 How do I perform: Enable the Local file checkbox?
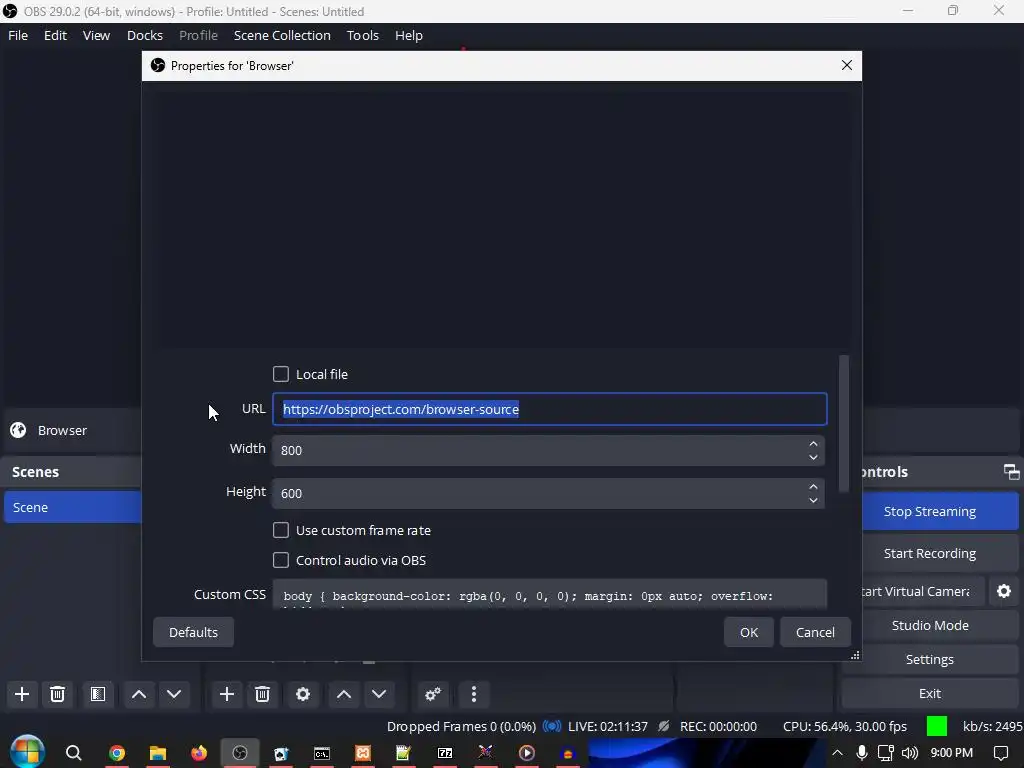click(x=281, y=374)
